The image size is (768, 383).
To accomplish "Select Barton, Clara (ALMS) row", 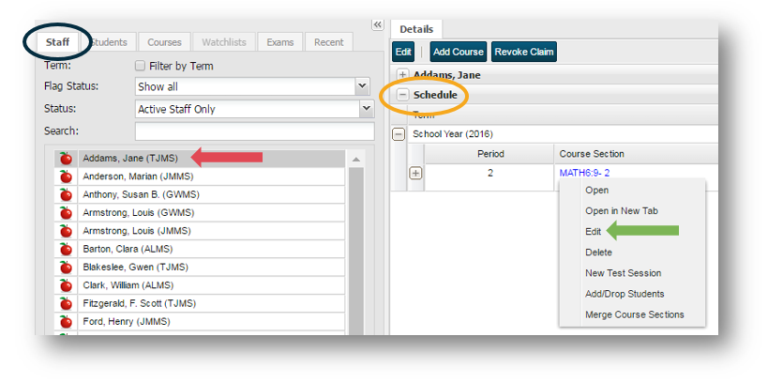I will [211, 249].
